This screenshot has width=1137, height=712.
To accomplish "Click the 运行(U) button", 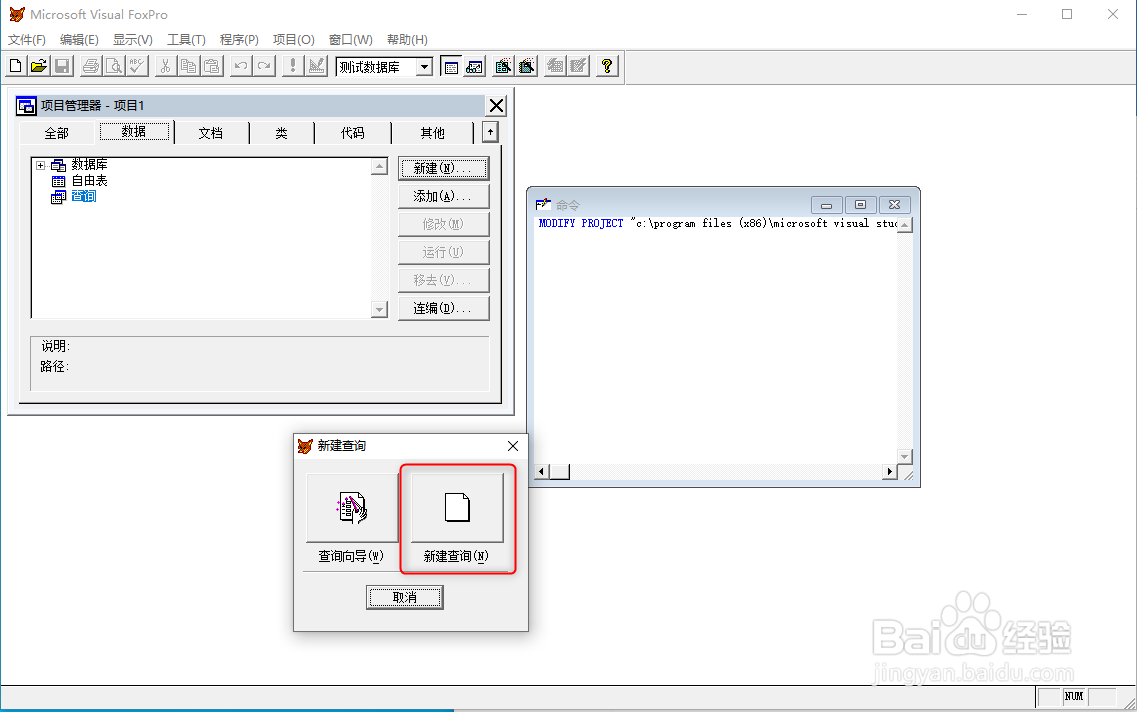I will click(443, 252).
